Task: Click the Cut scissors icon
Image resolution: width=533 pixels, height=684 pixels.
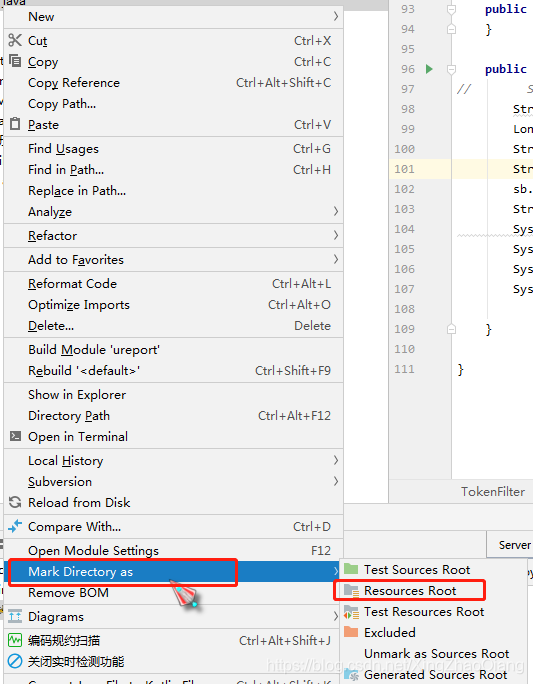Action: click(x=15, y=40)
